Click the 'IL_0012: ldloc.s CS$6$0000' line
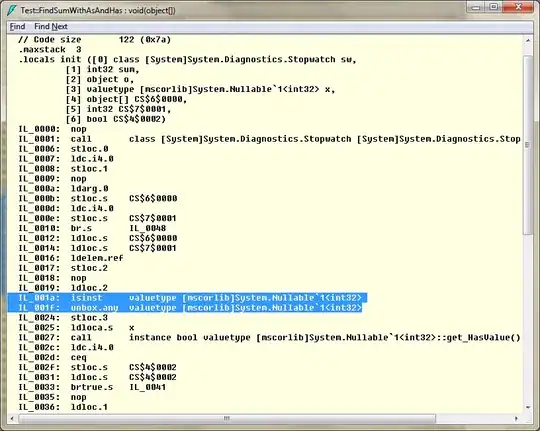 click(x=98, y=238)
